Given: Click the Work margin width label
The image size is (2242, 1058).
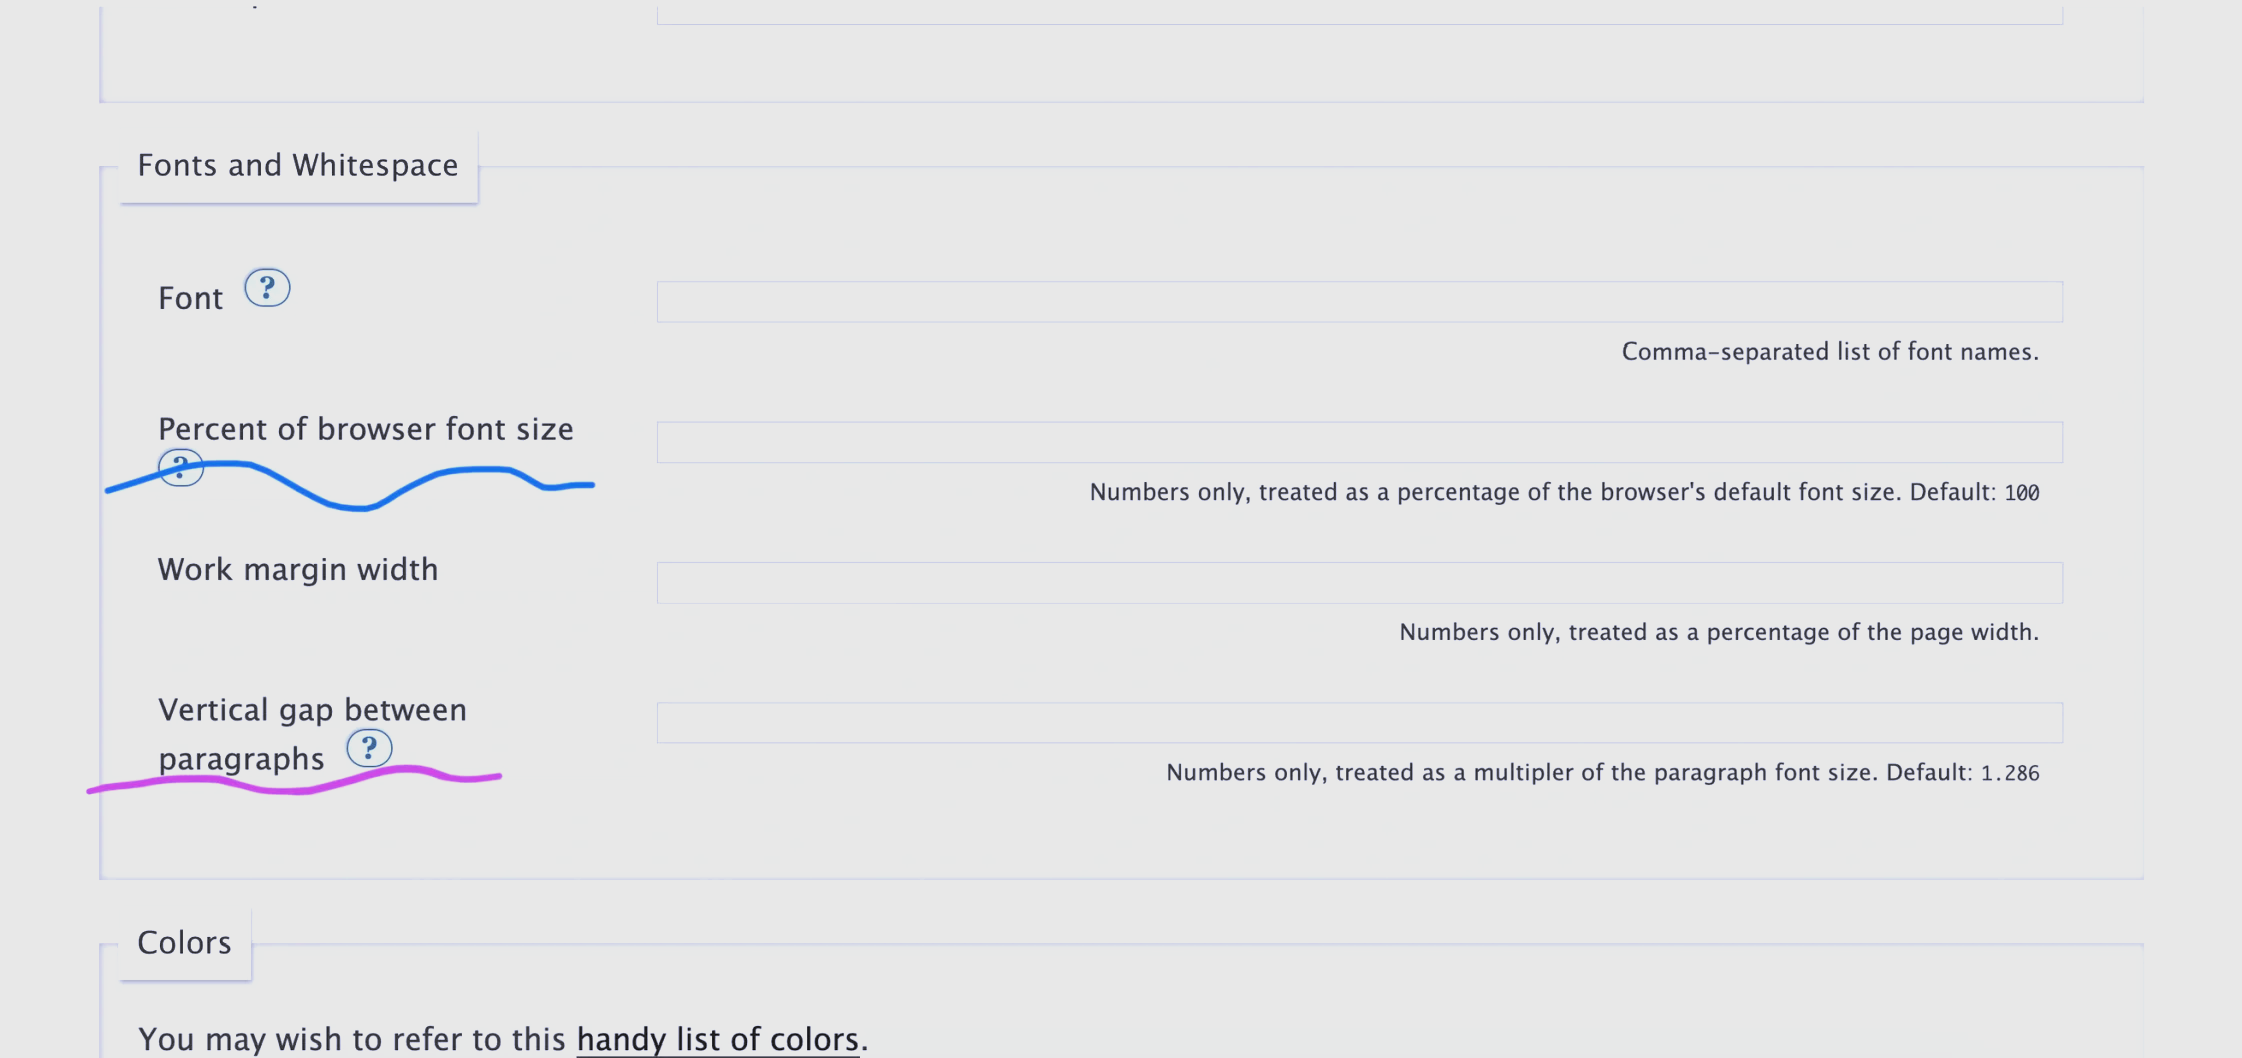Looking at the screenshot, I should coord(298,570).
